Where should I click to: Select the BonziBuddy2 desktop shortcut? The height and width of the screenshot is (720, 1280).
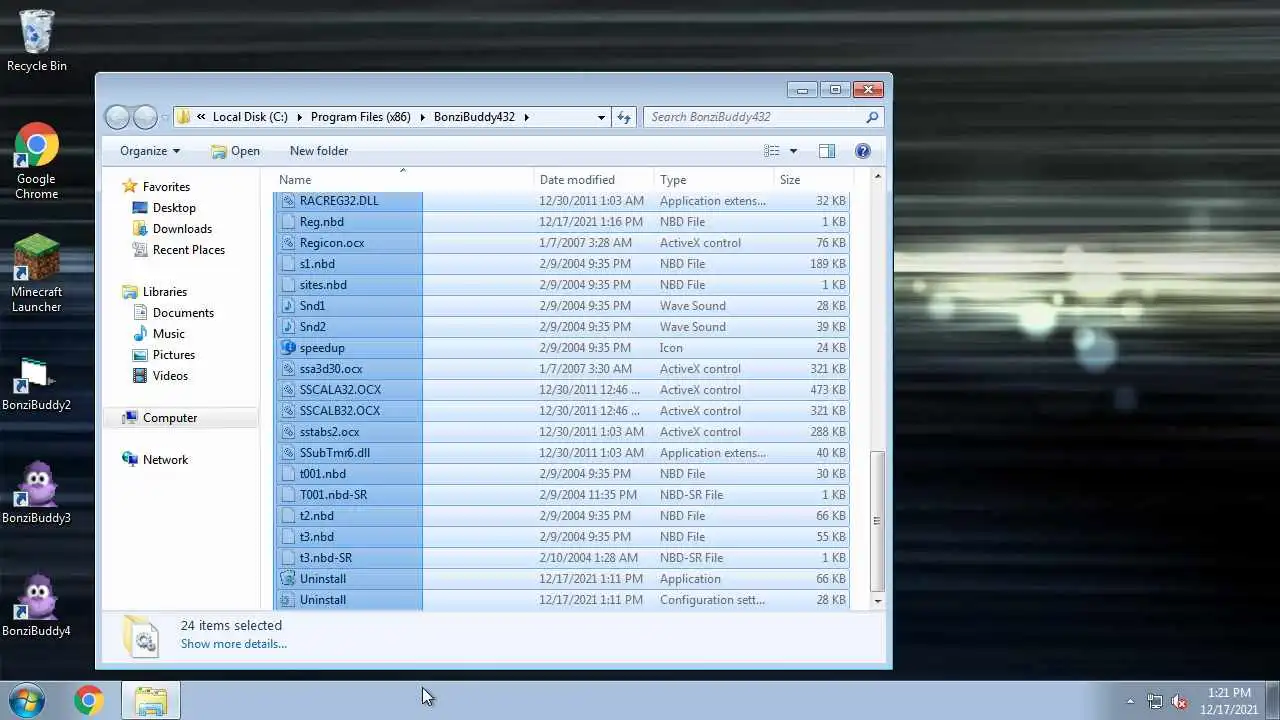pos(37,384)
